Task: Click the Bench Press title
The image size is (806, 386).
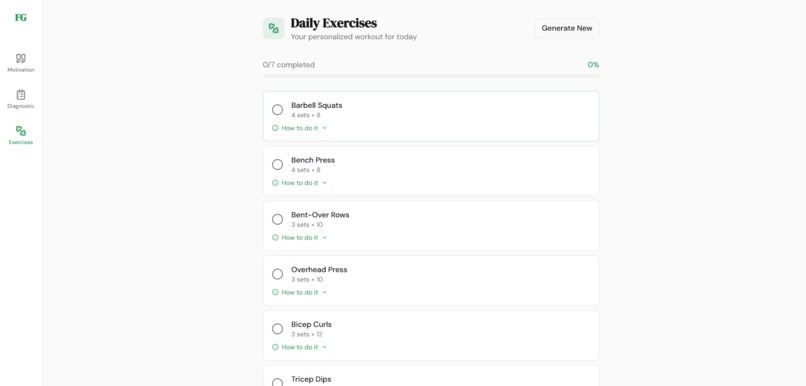Action: pos(313,160)
